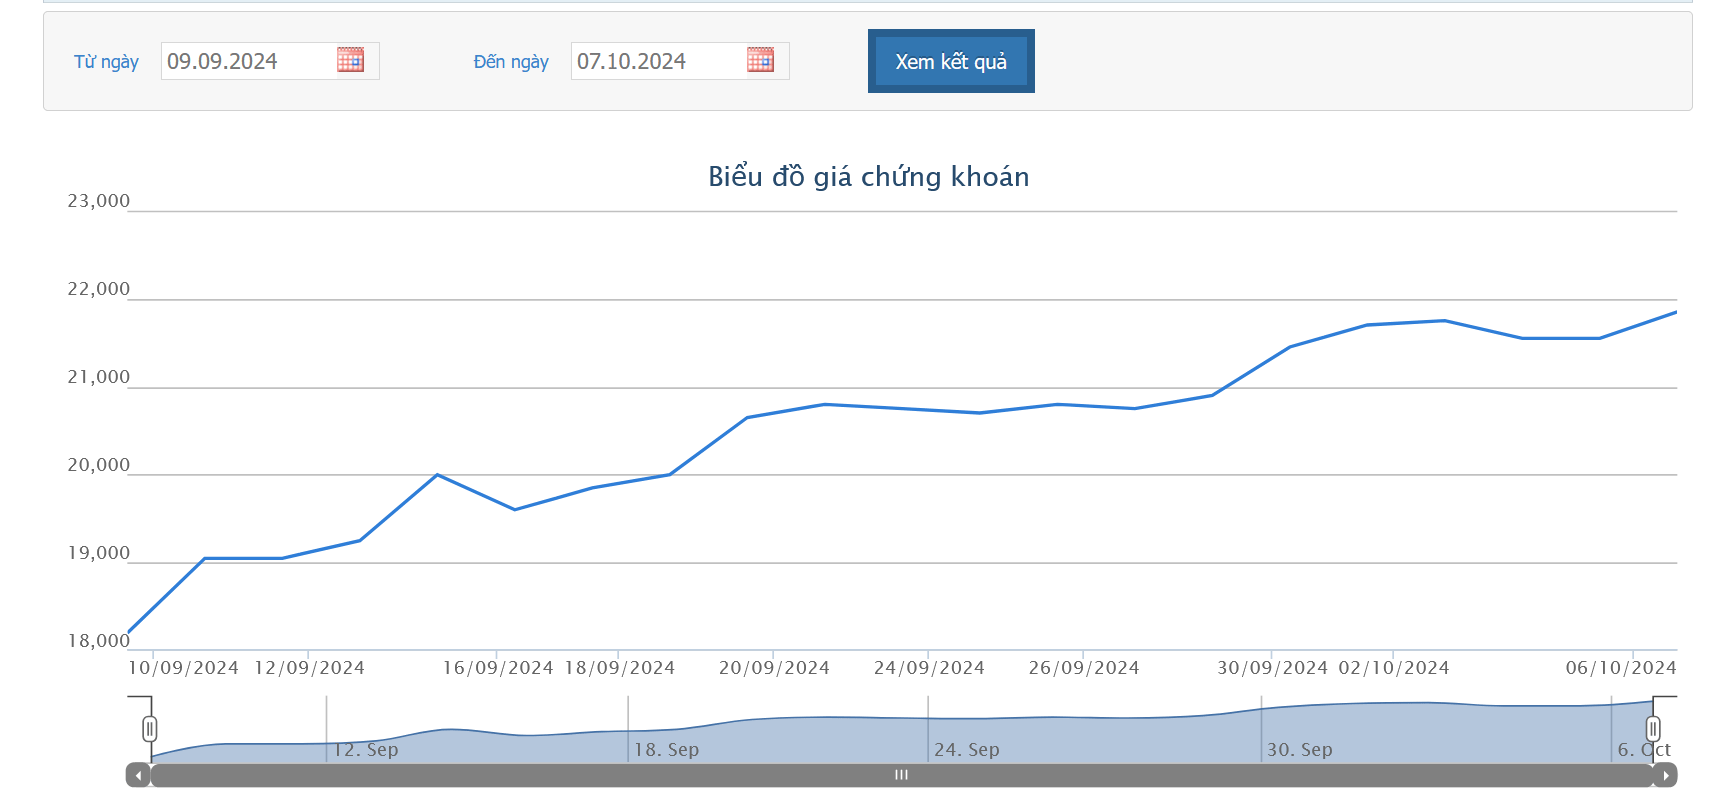1713x810 pixels.
Task: Click the left arrow on chart scrollbar
Action: coord(138,775)
